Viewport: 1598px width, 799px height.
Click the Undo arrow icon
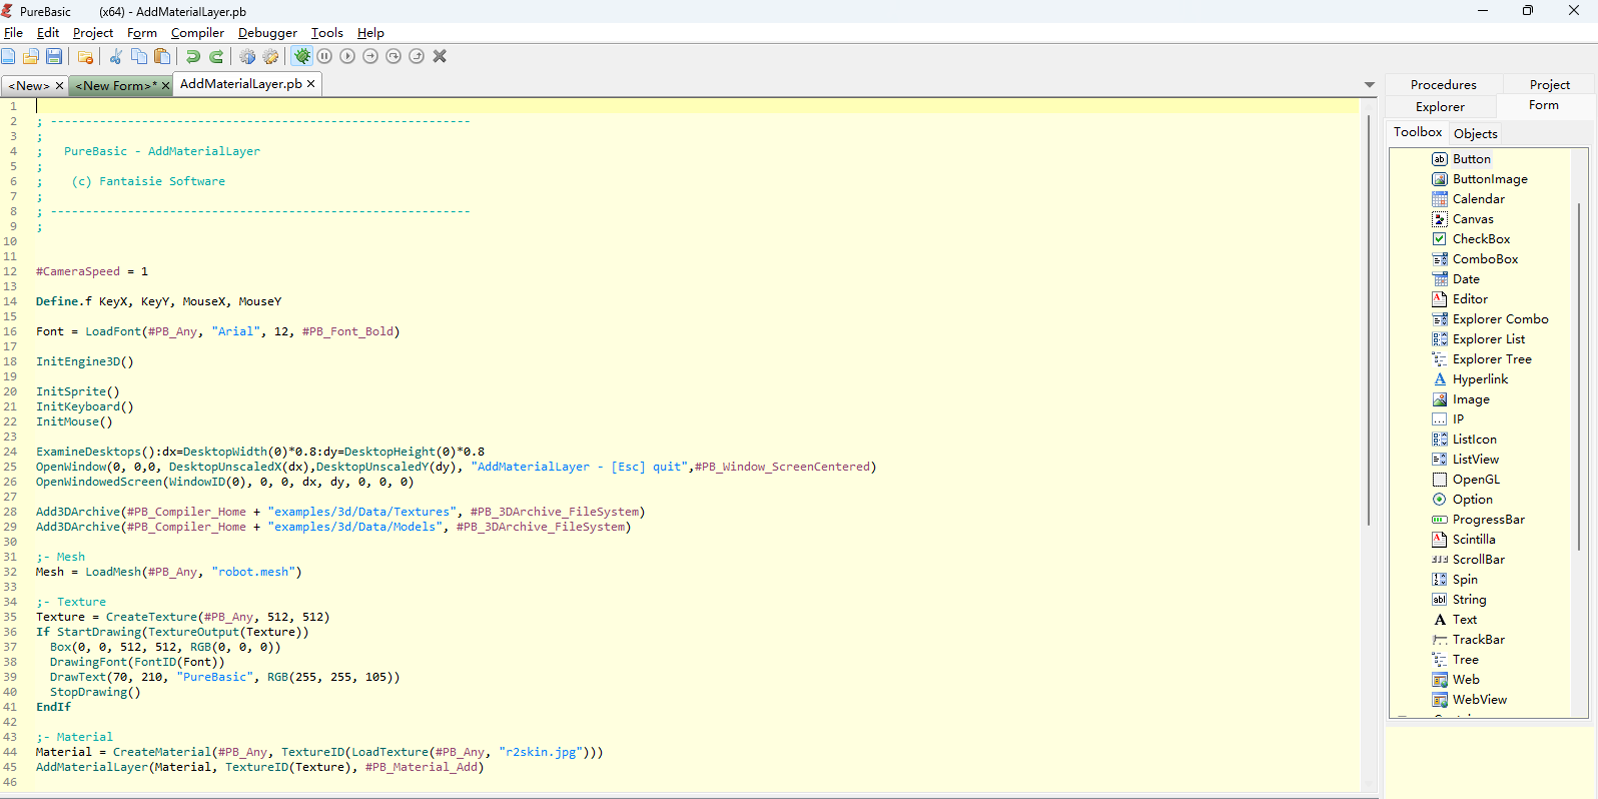[193, 57]
